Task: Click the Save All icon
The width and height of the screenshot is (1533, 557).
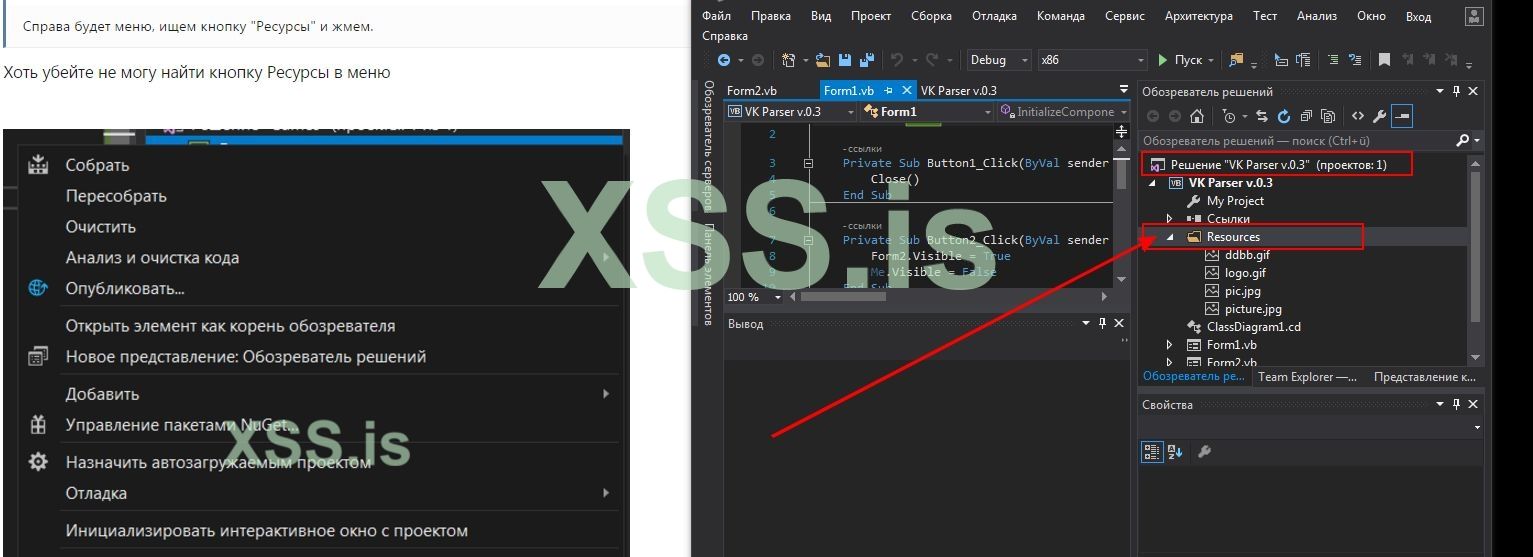Action: click(867, 60)
